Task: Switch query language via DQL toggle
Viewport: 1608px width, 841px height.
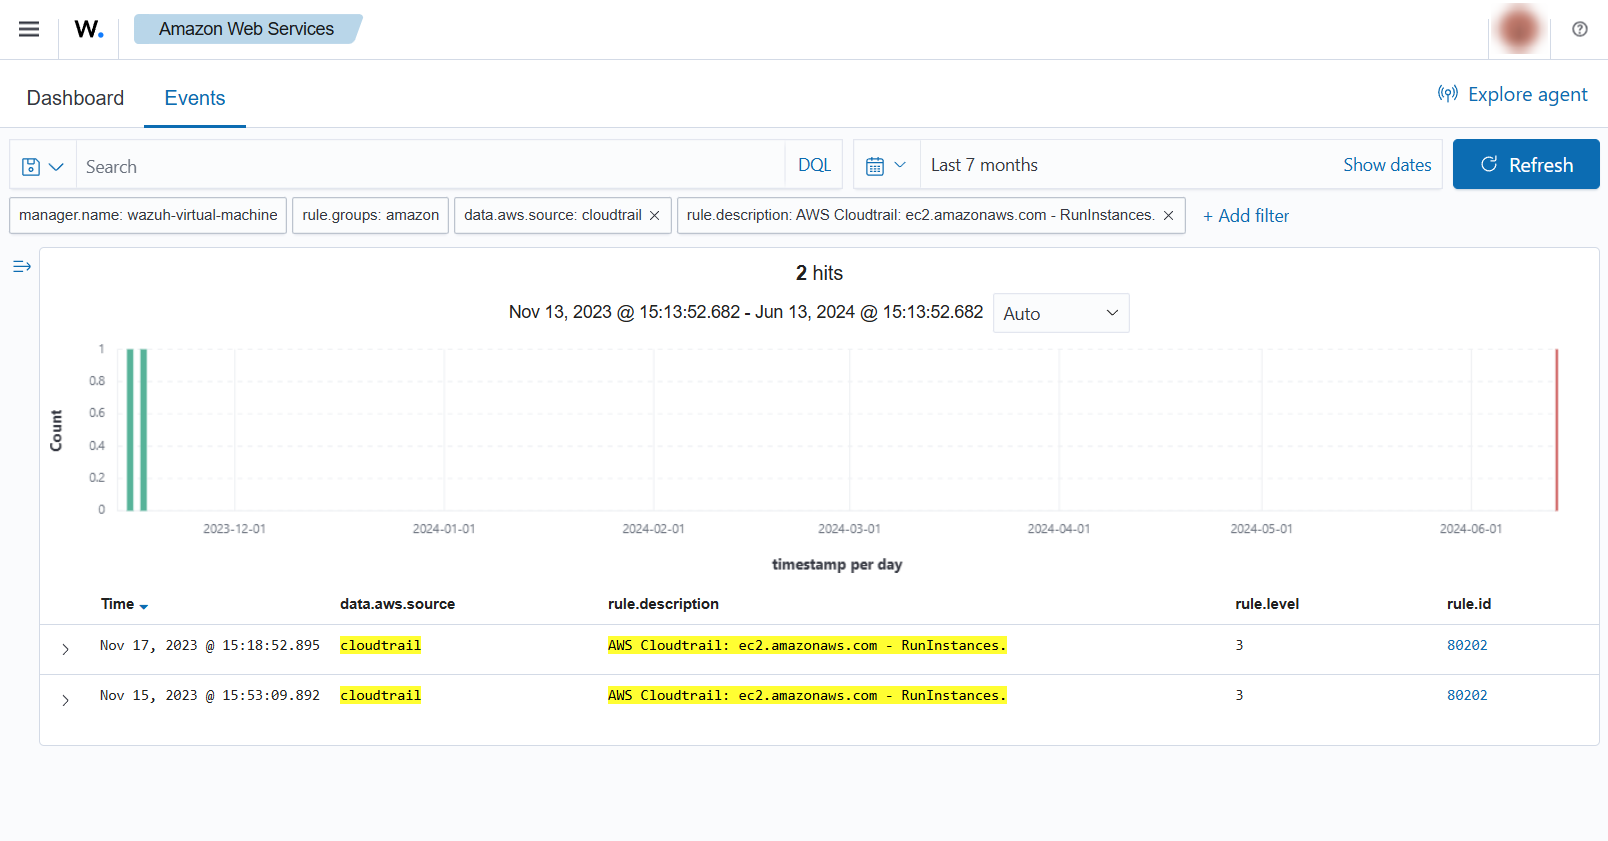Action: click(814, 165)
